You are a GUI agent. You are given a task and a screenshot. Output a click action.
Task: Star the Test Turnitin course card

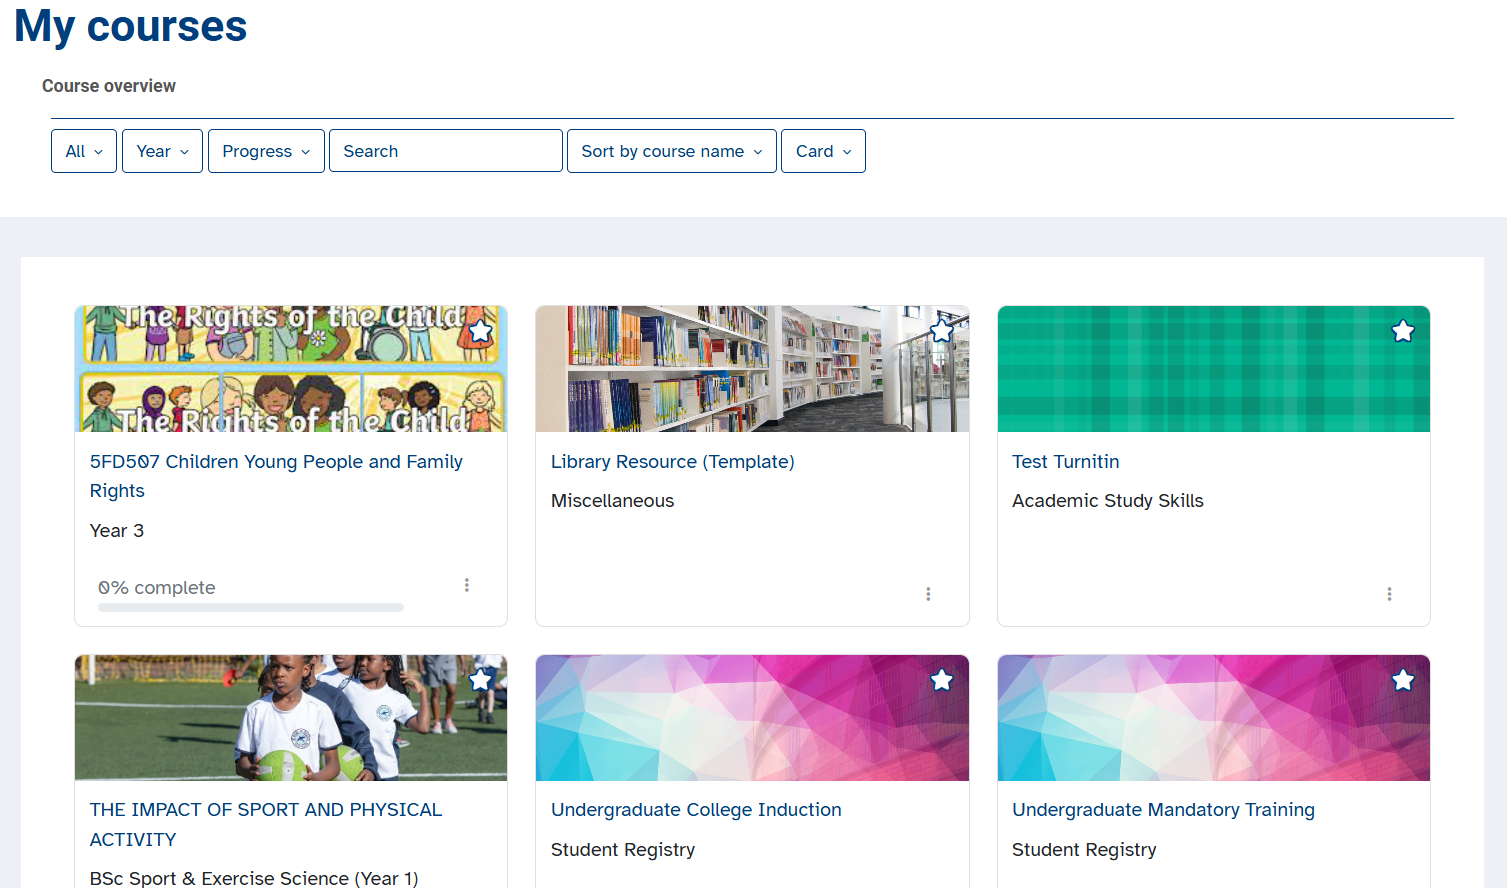click(x=1402, y=330)
